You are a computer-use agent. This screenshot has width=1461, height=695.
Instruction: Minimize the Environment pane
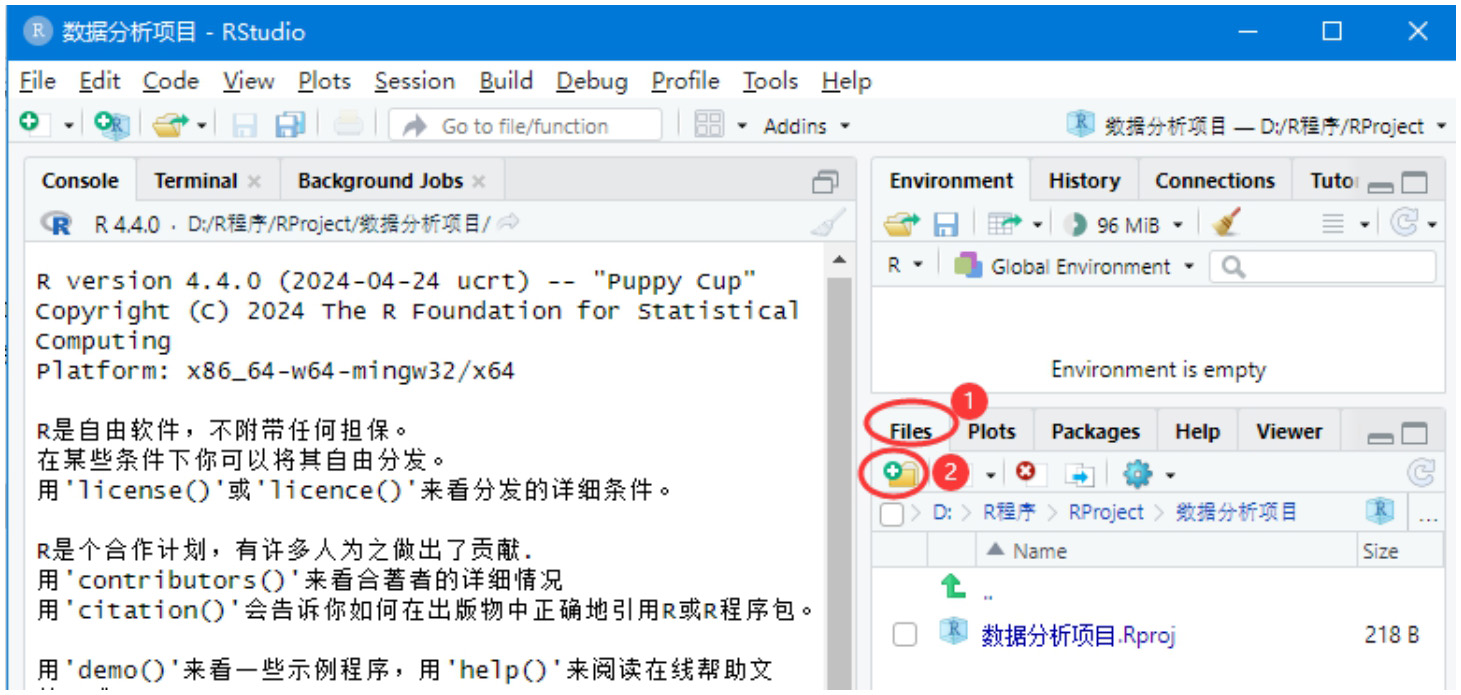1381,186
